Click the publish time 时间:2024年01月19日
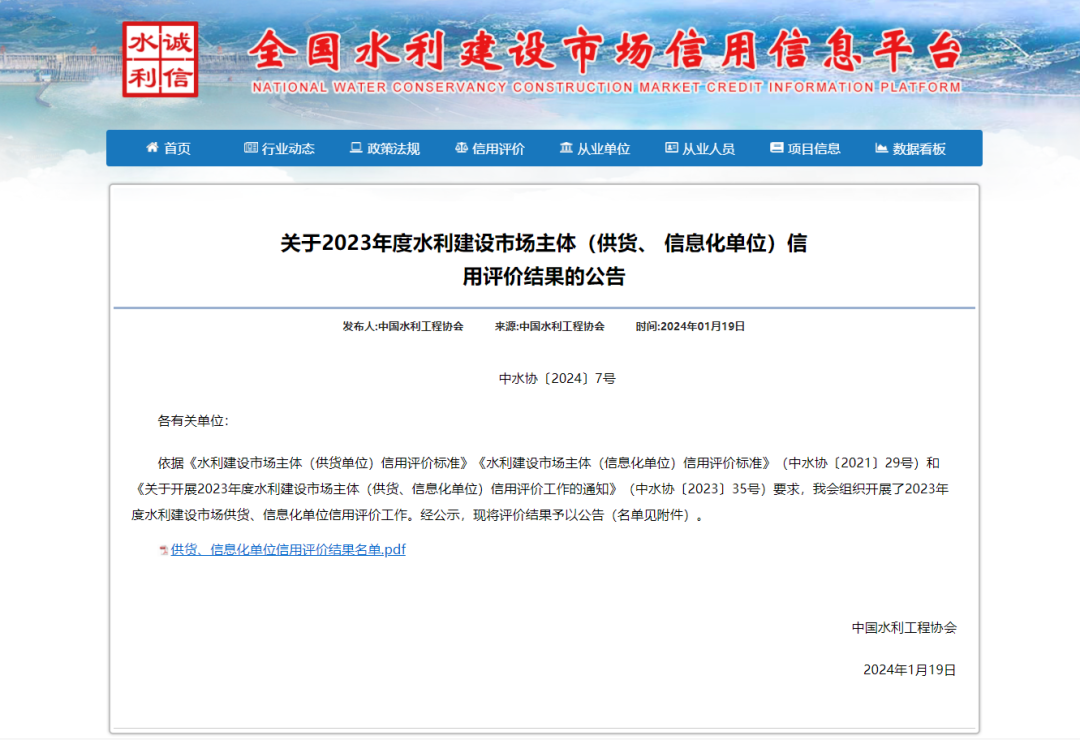Screen dimensions: 1080x740 coord(690,326)
